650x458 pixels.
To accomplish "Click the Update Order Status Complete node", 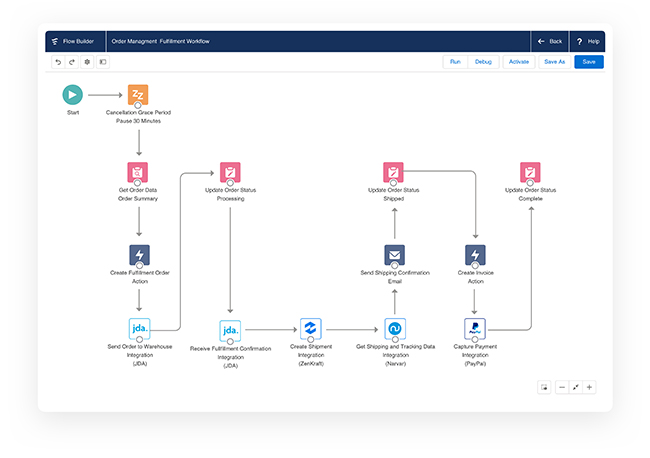I will [530, 172].
